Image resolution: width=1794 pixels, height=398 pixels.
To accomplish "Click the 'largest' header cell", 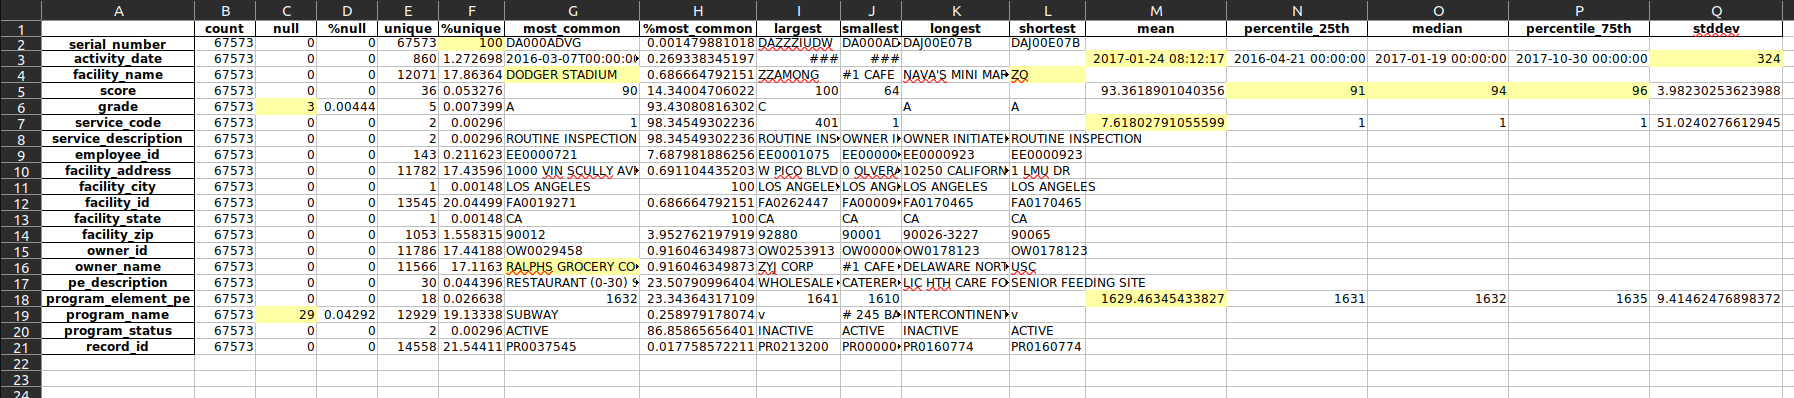I will (x=798, y=28).
